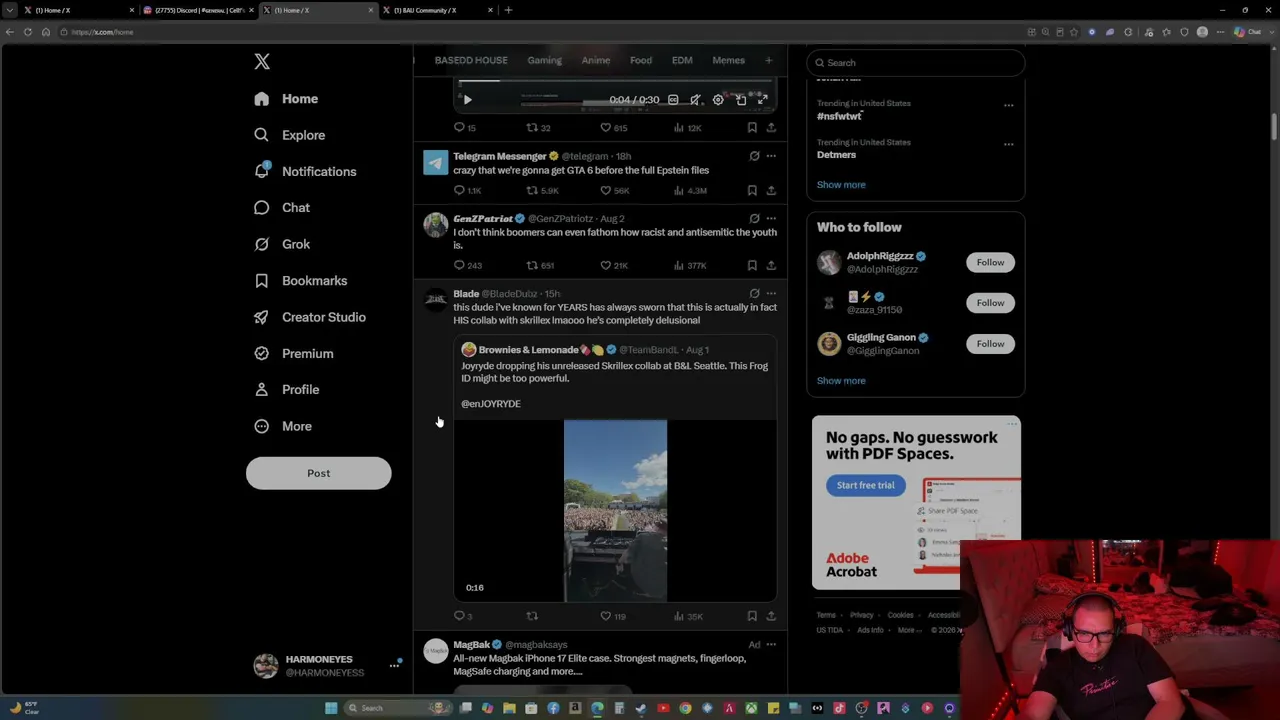Open more options for GenZPatriot post

771,218
